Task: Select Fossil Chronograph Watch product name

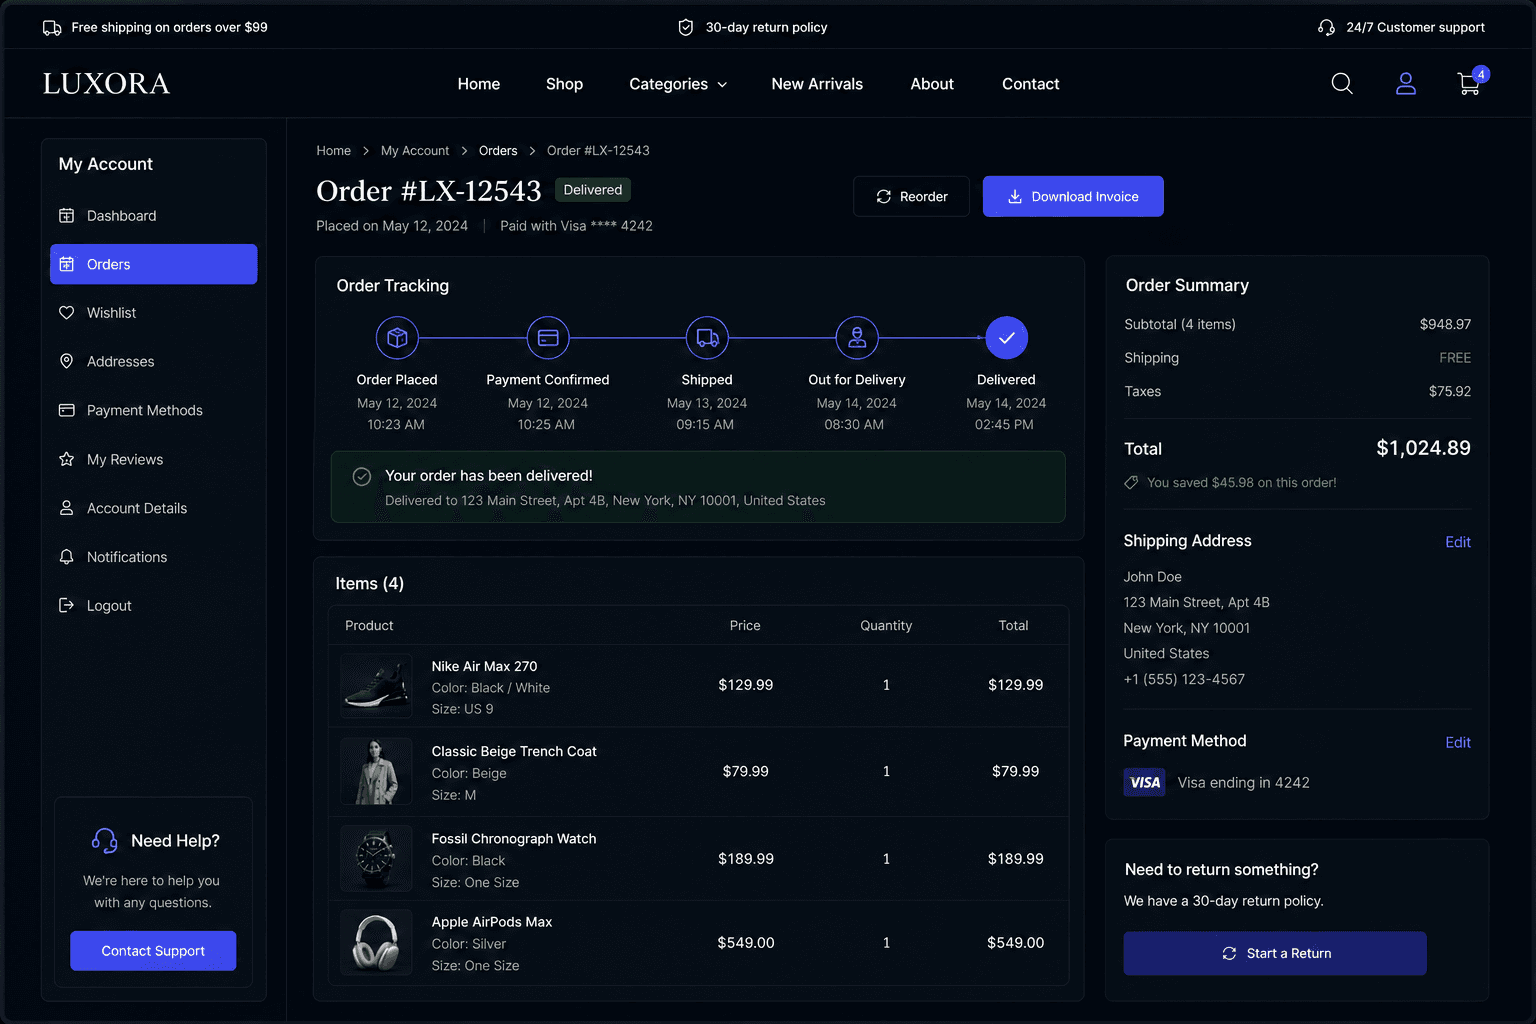Action: [514, 839]
